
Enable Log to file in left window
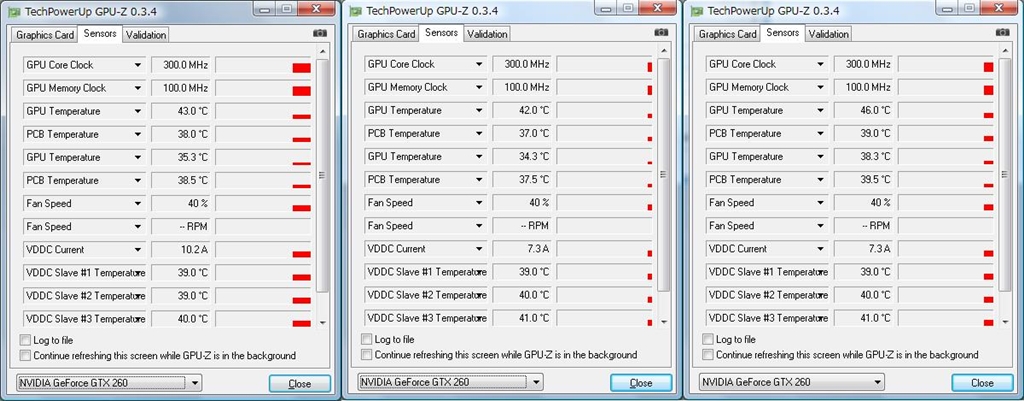pyautogui.click(x=25, y=340)
